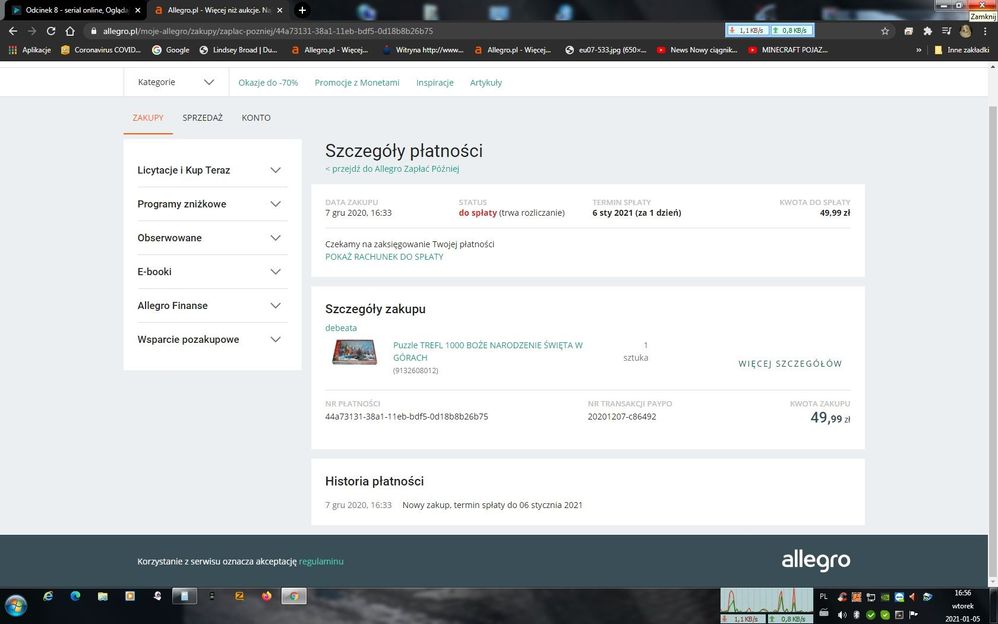Open Windows Start menu orb
This screenshot has width=998, height=624.
[16, 605]
